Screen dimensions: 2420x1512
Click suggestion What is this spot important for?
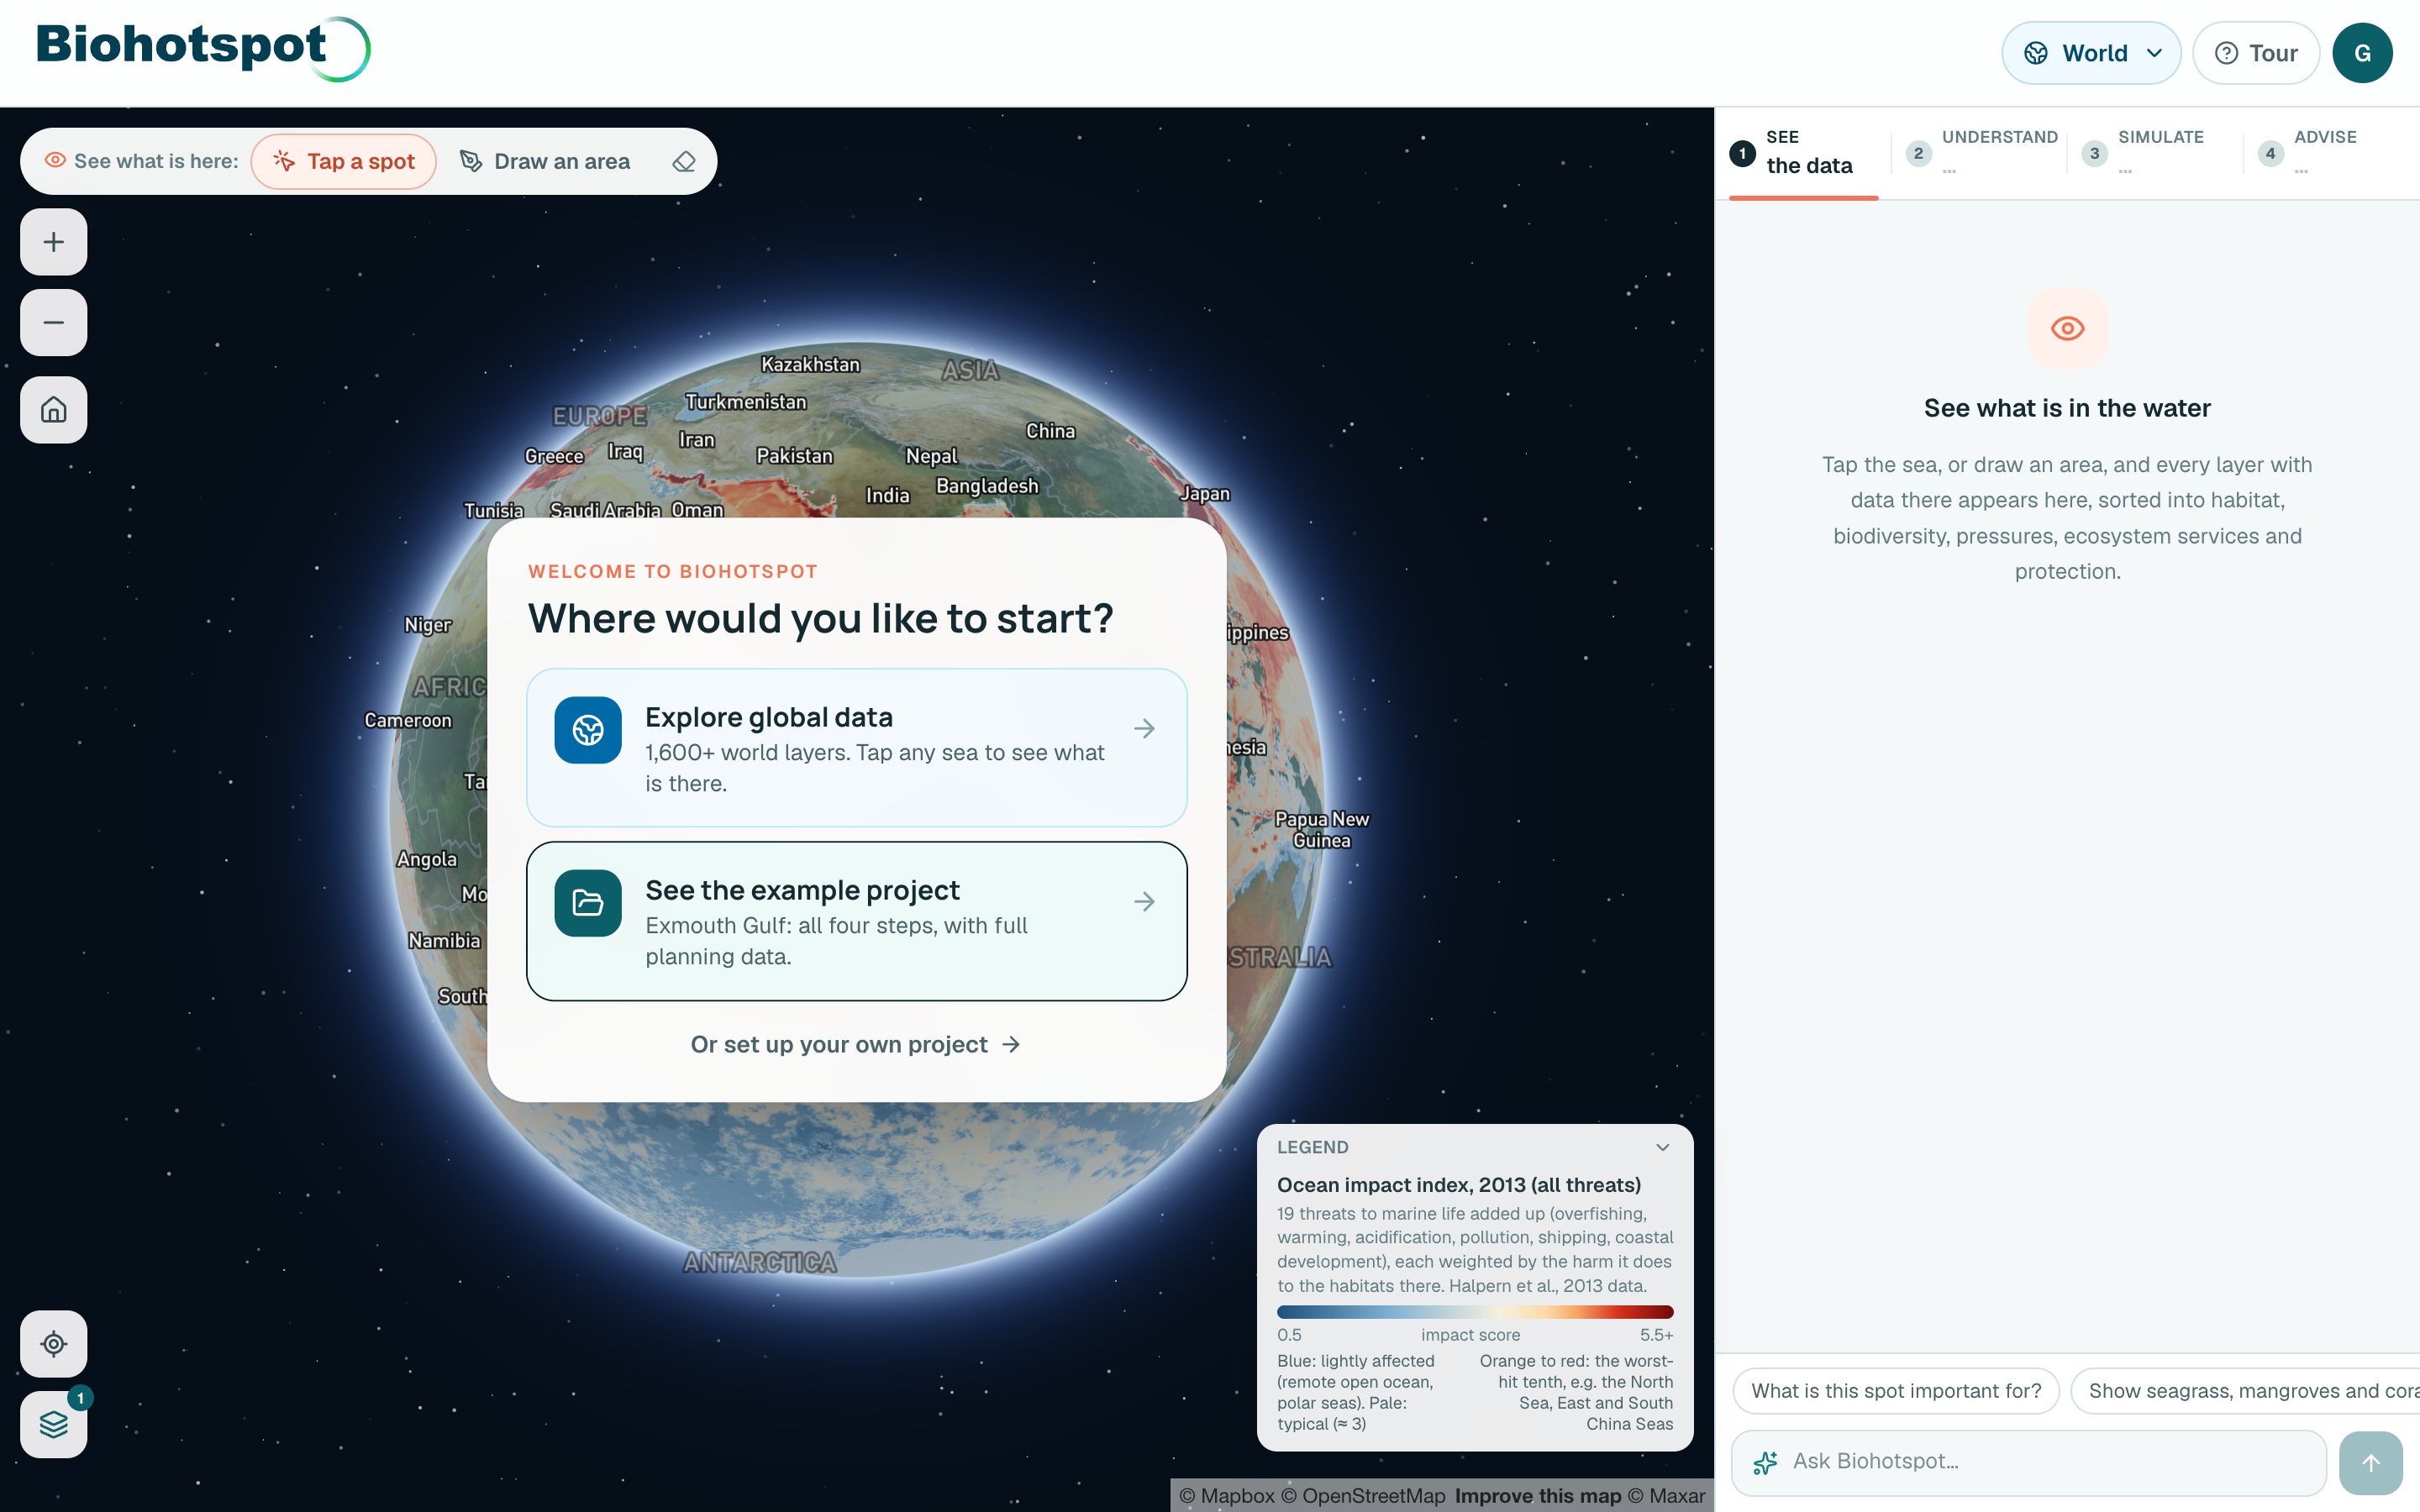1896,1391
